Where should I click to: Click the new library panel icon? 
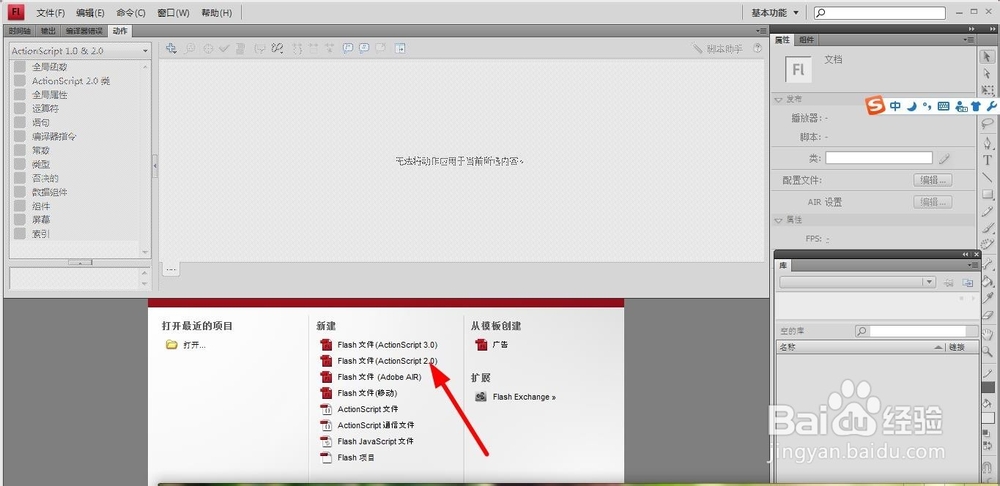(x=968, y=282)
